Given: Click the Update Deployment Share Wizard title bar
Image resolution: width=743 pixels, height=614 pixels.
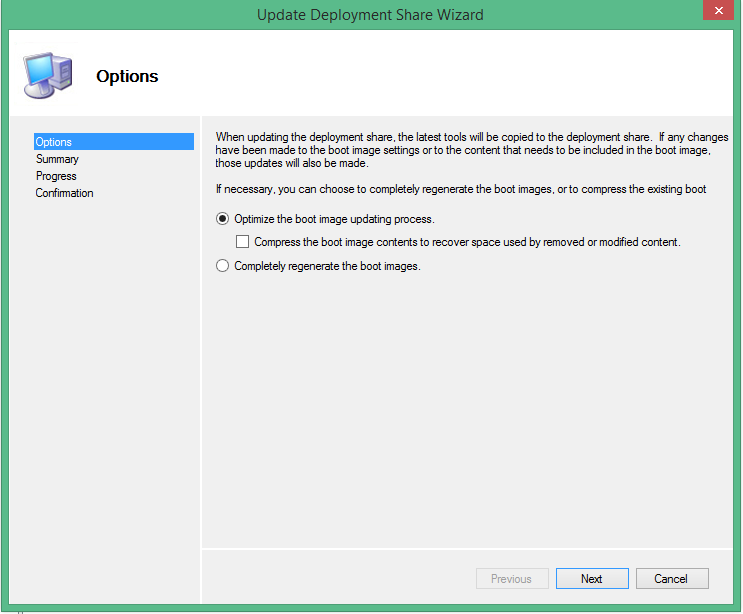Looking at the screenshot, I should 370,14.
